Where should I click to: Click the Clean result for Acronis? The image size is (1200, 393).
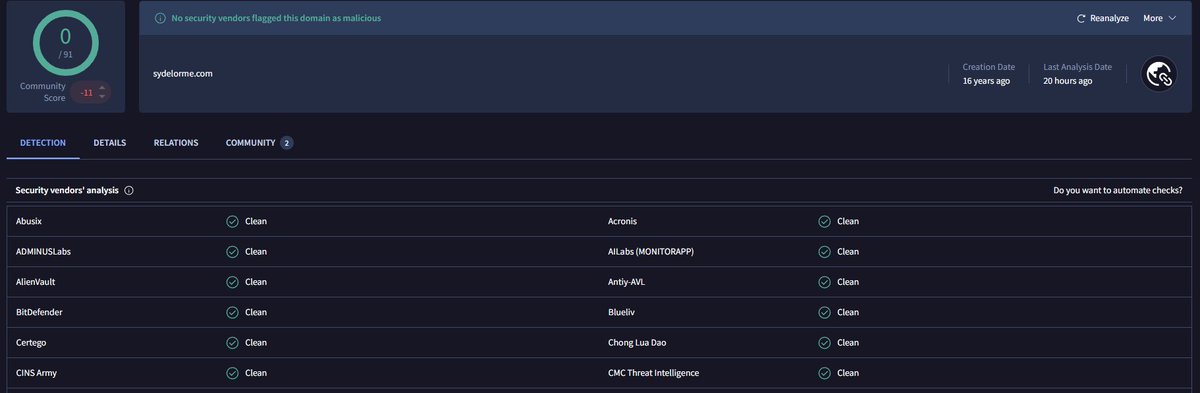(x=848, y=221)
